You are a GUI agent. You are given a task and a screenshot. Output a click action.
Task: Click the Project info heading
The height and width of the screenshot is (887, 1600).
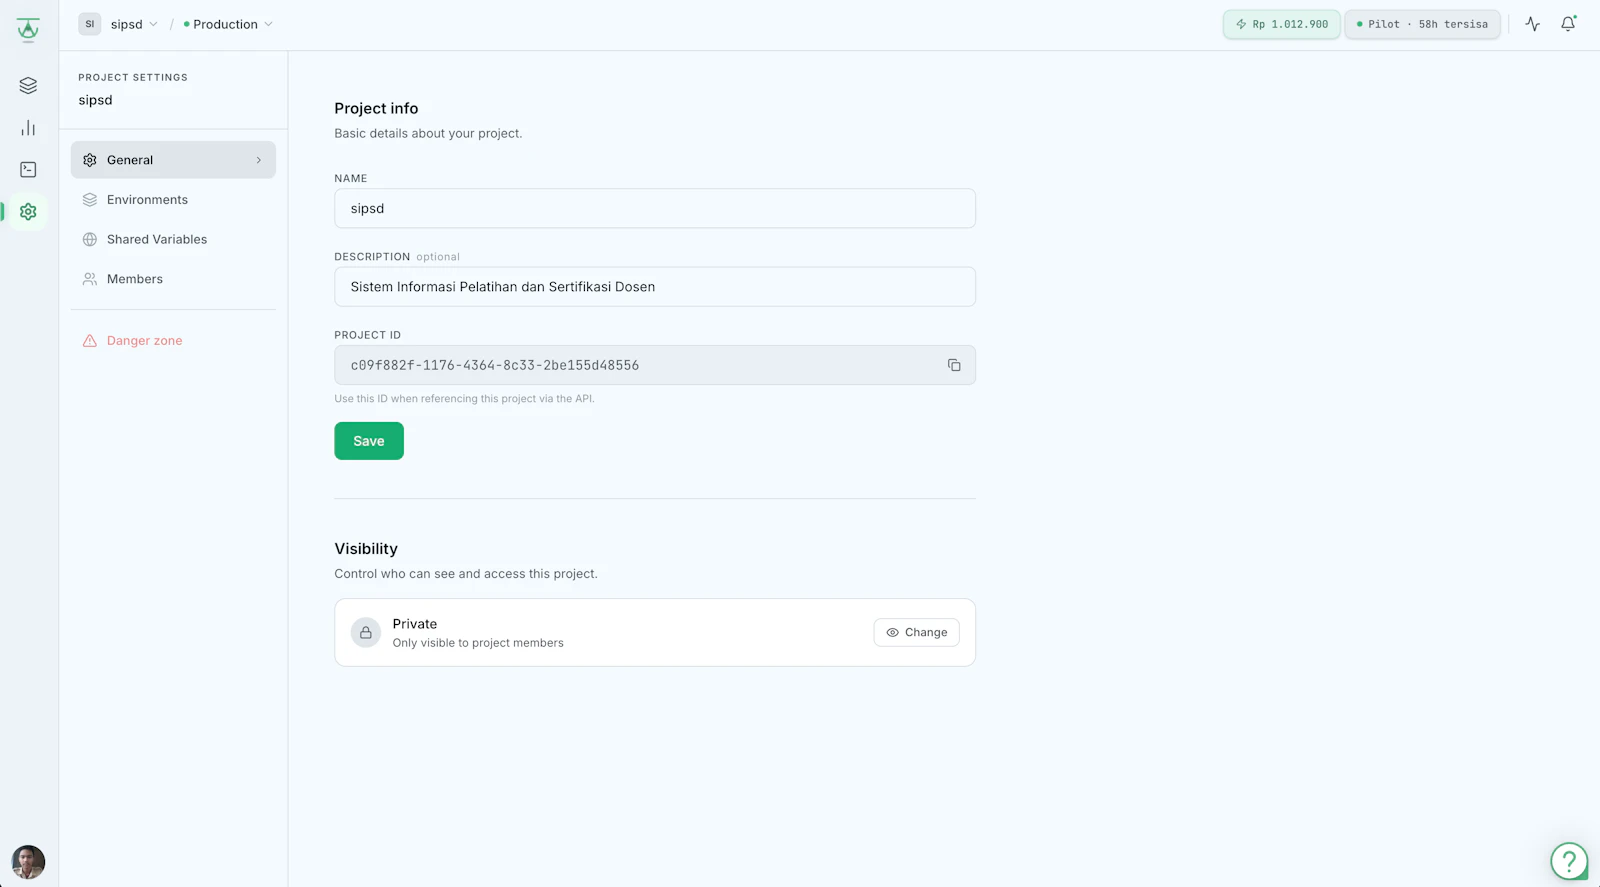tap(376, 108)
